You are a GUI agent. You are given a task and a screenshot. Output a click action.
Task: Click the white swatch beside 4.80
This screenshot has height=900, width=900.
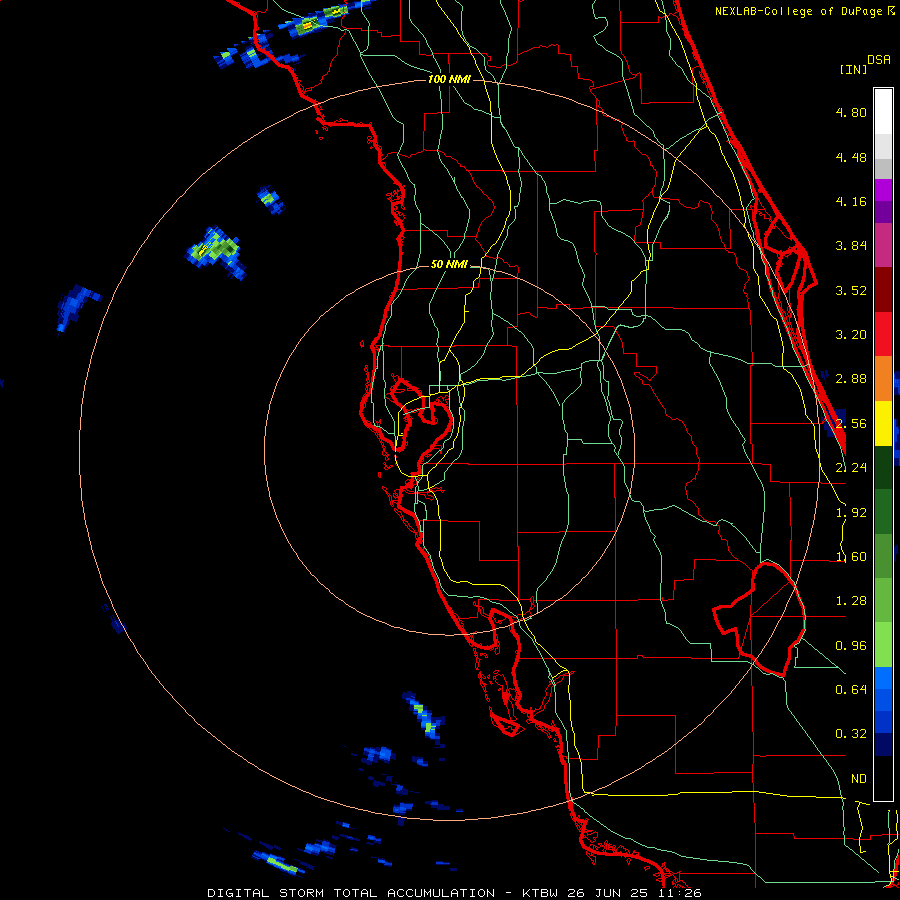click(x=883, y=111)
